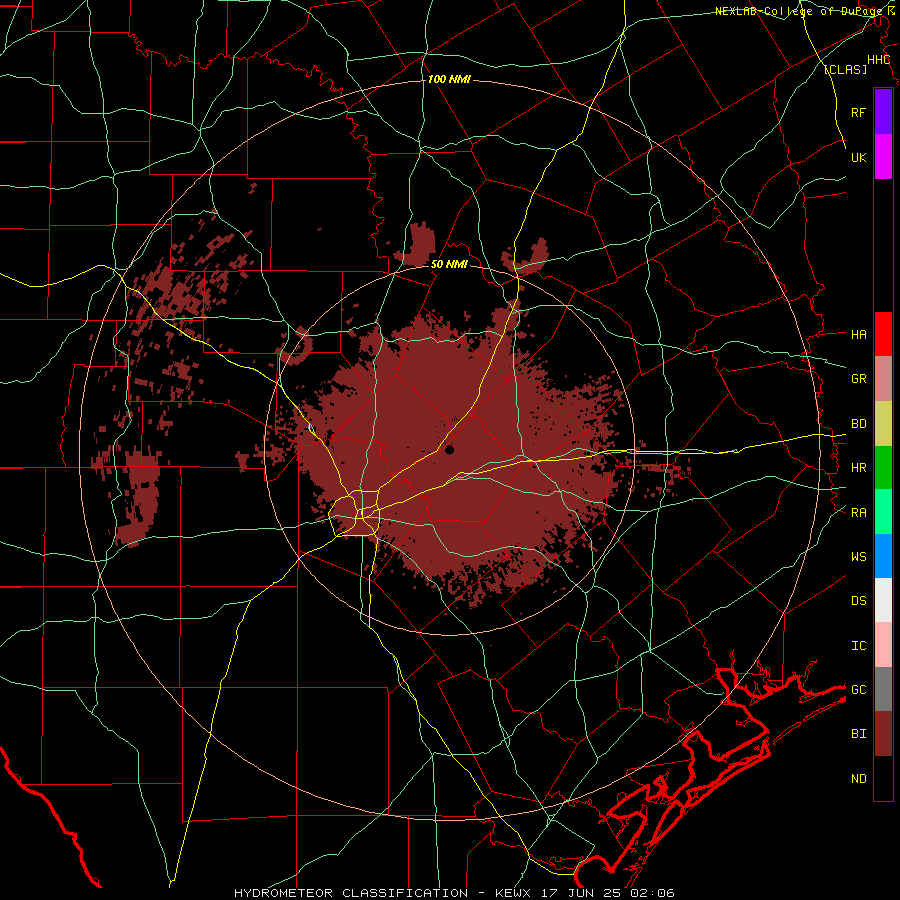
Task: Click the HYDROMETEOR CLASSIFICATION title text
Action: (x=351, y=893)
